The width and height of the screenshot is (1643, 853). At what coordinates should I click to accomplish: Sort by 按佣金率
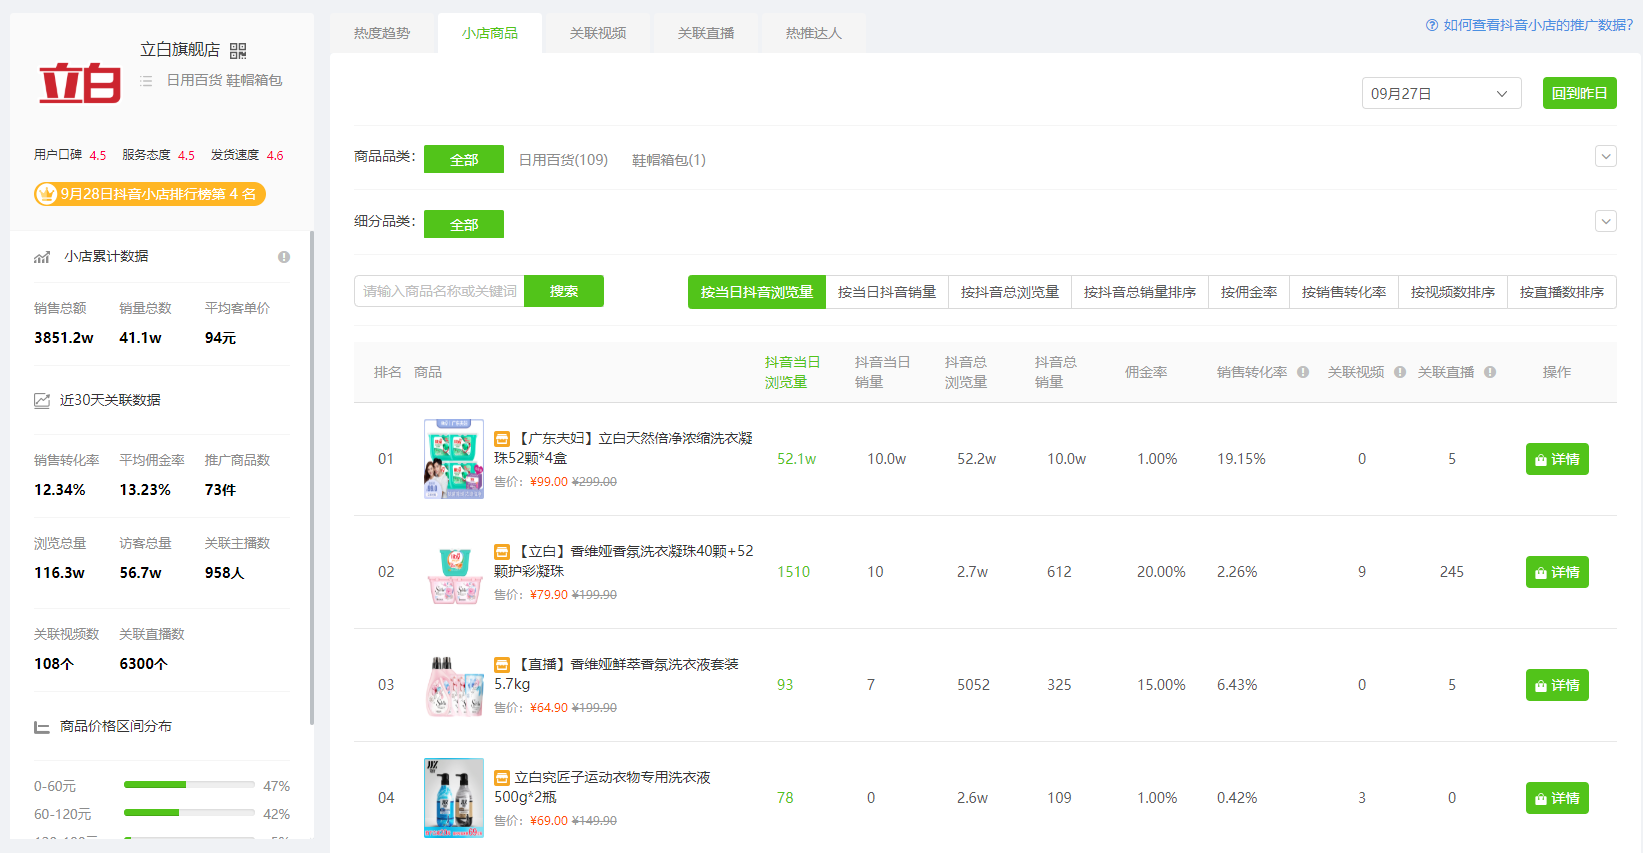pyautogui.click(x=1249, y=292)
